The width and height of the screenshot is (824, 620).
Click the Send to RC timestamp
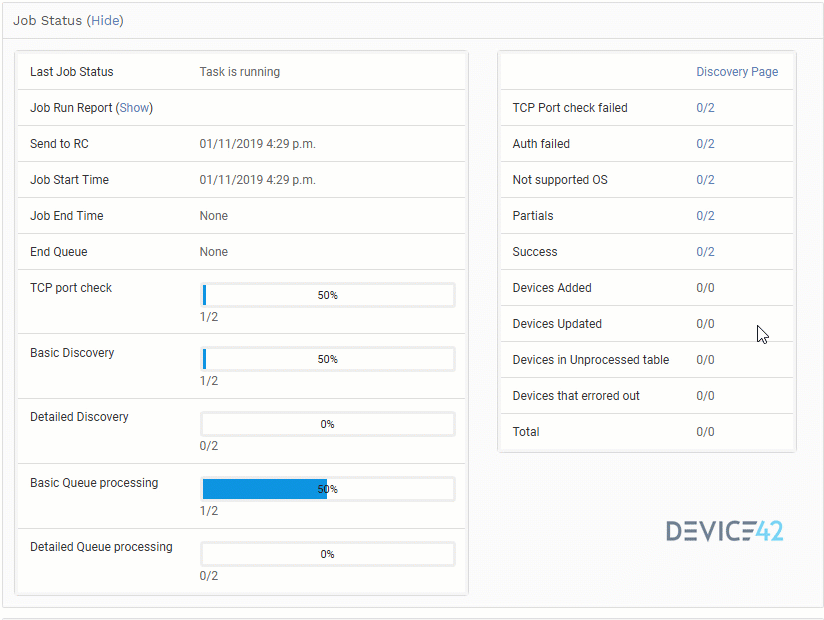coord(257,144)
